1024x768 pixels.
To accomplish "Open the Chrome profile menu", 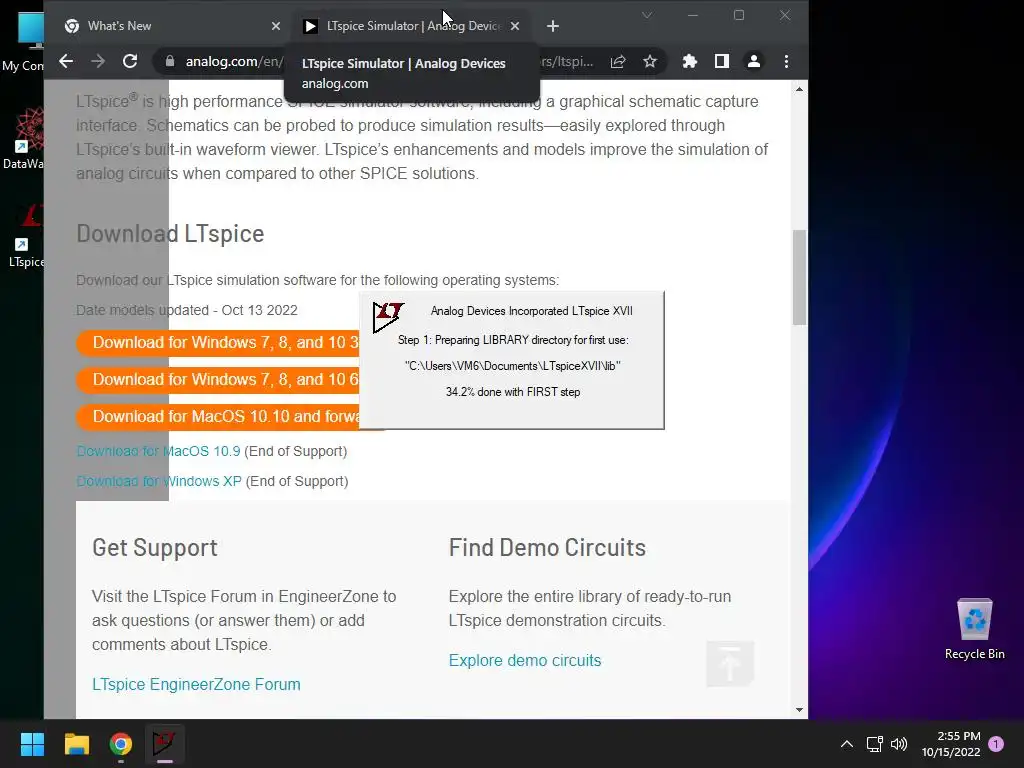I will 754,61.
